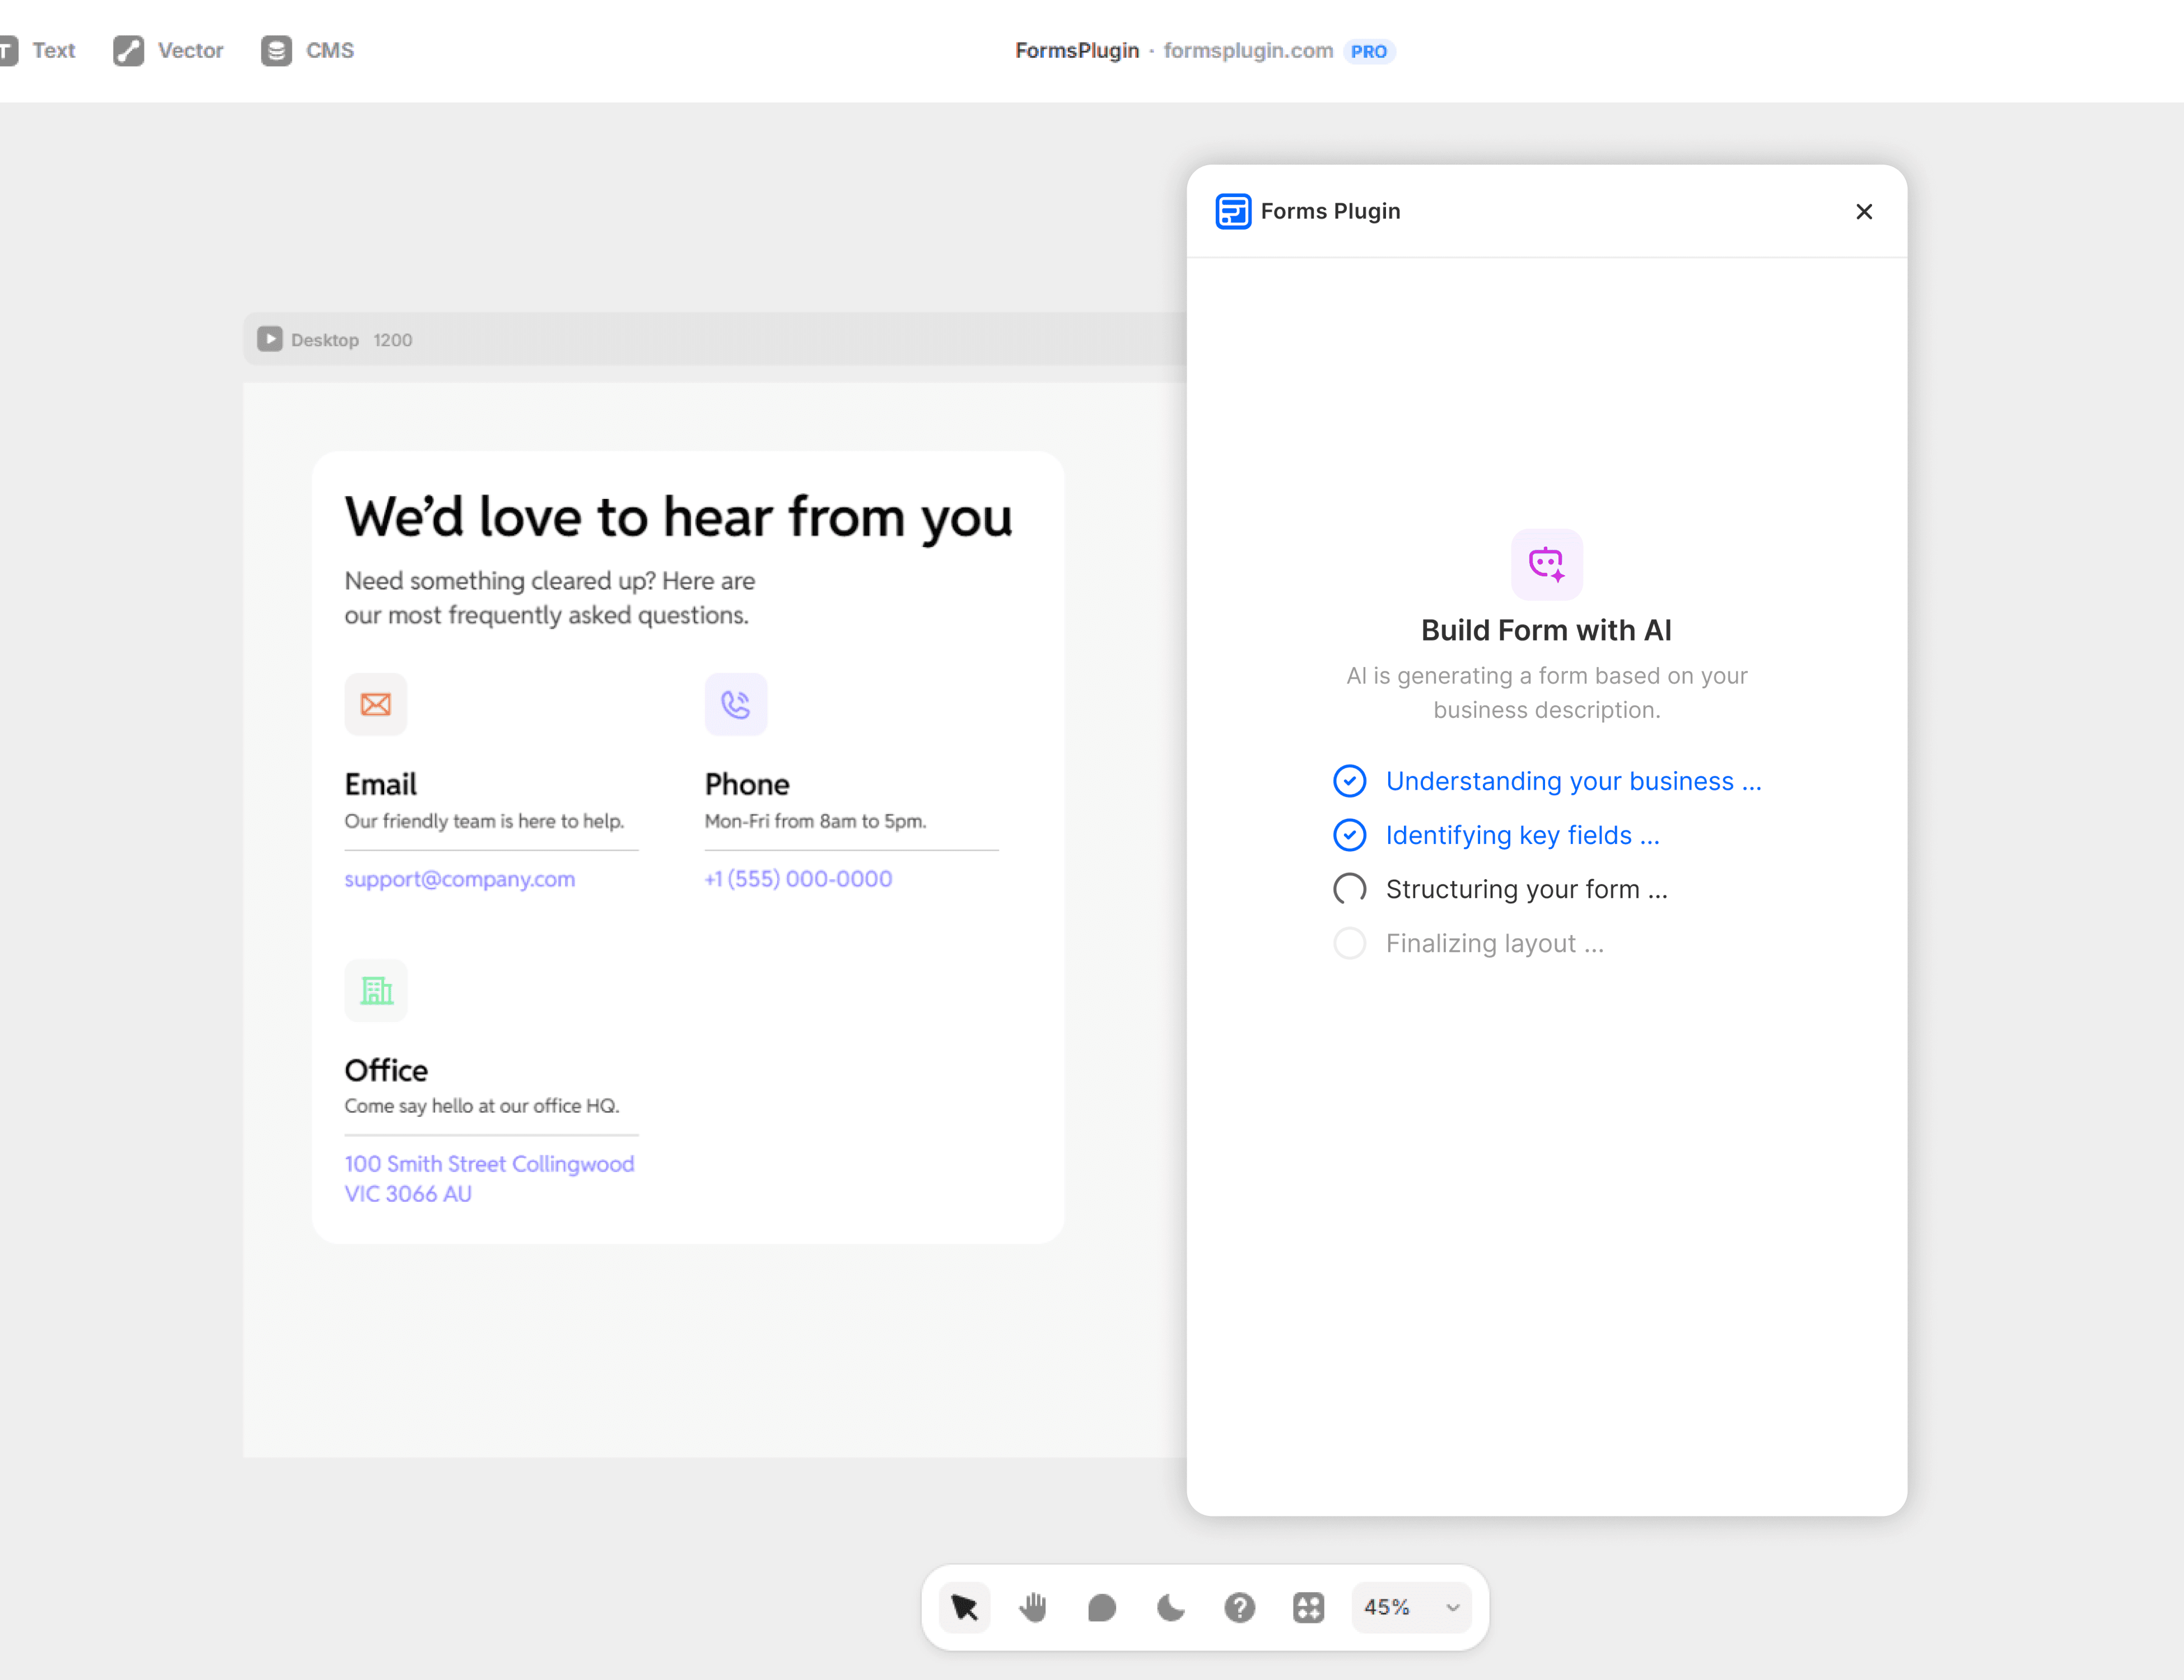2184x1680 pixels.
Task: Open the Text insert menu
Action: coord(40,50)
